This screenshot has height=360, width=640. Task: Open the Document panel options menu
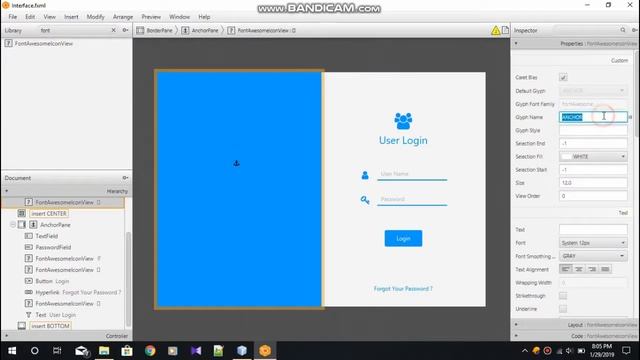click(x=125, y=178)
